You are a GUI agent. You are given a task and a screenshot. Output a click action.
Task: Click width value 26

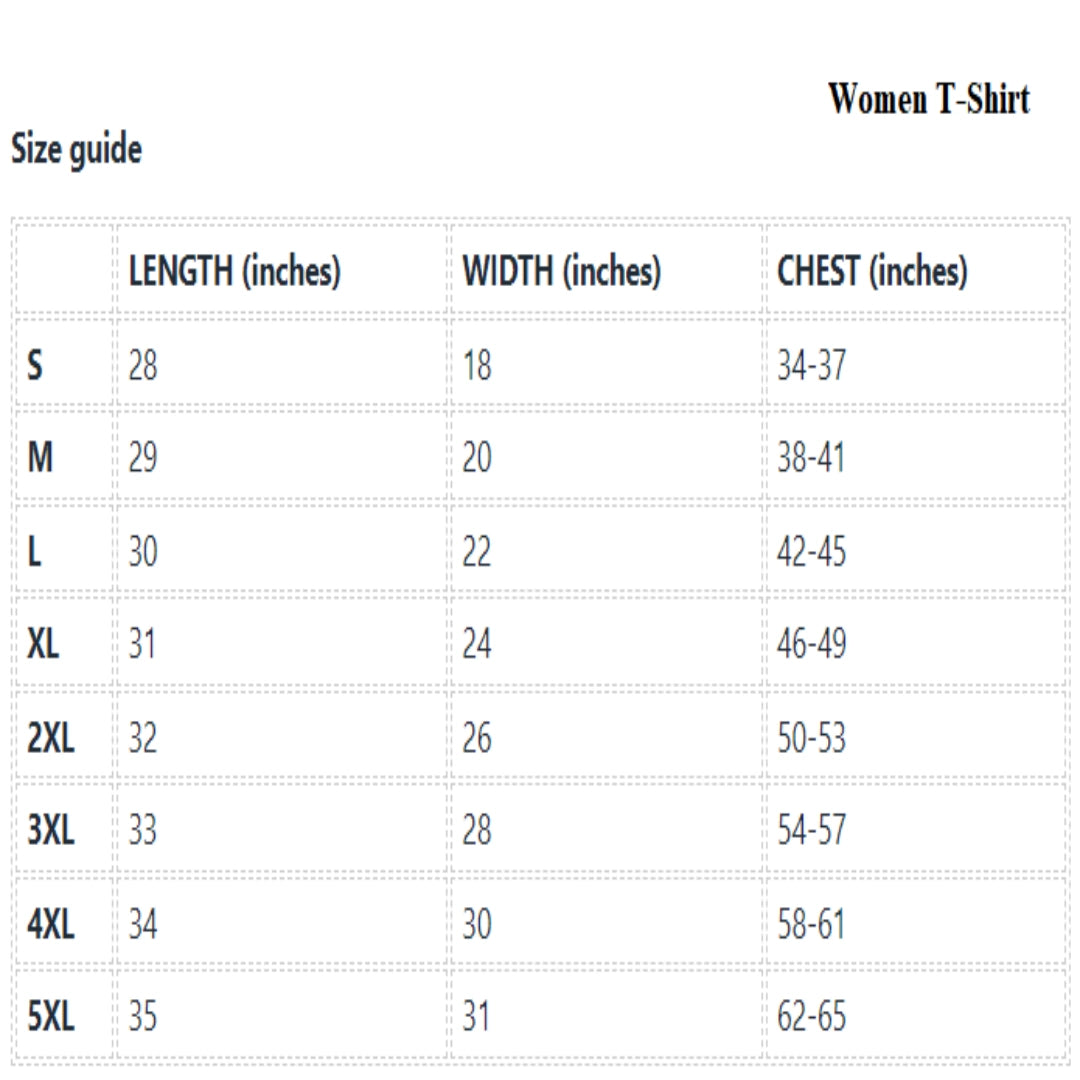(477, 738)
